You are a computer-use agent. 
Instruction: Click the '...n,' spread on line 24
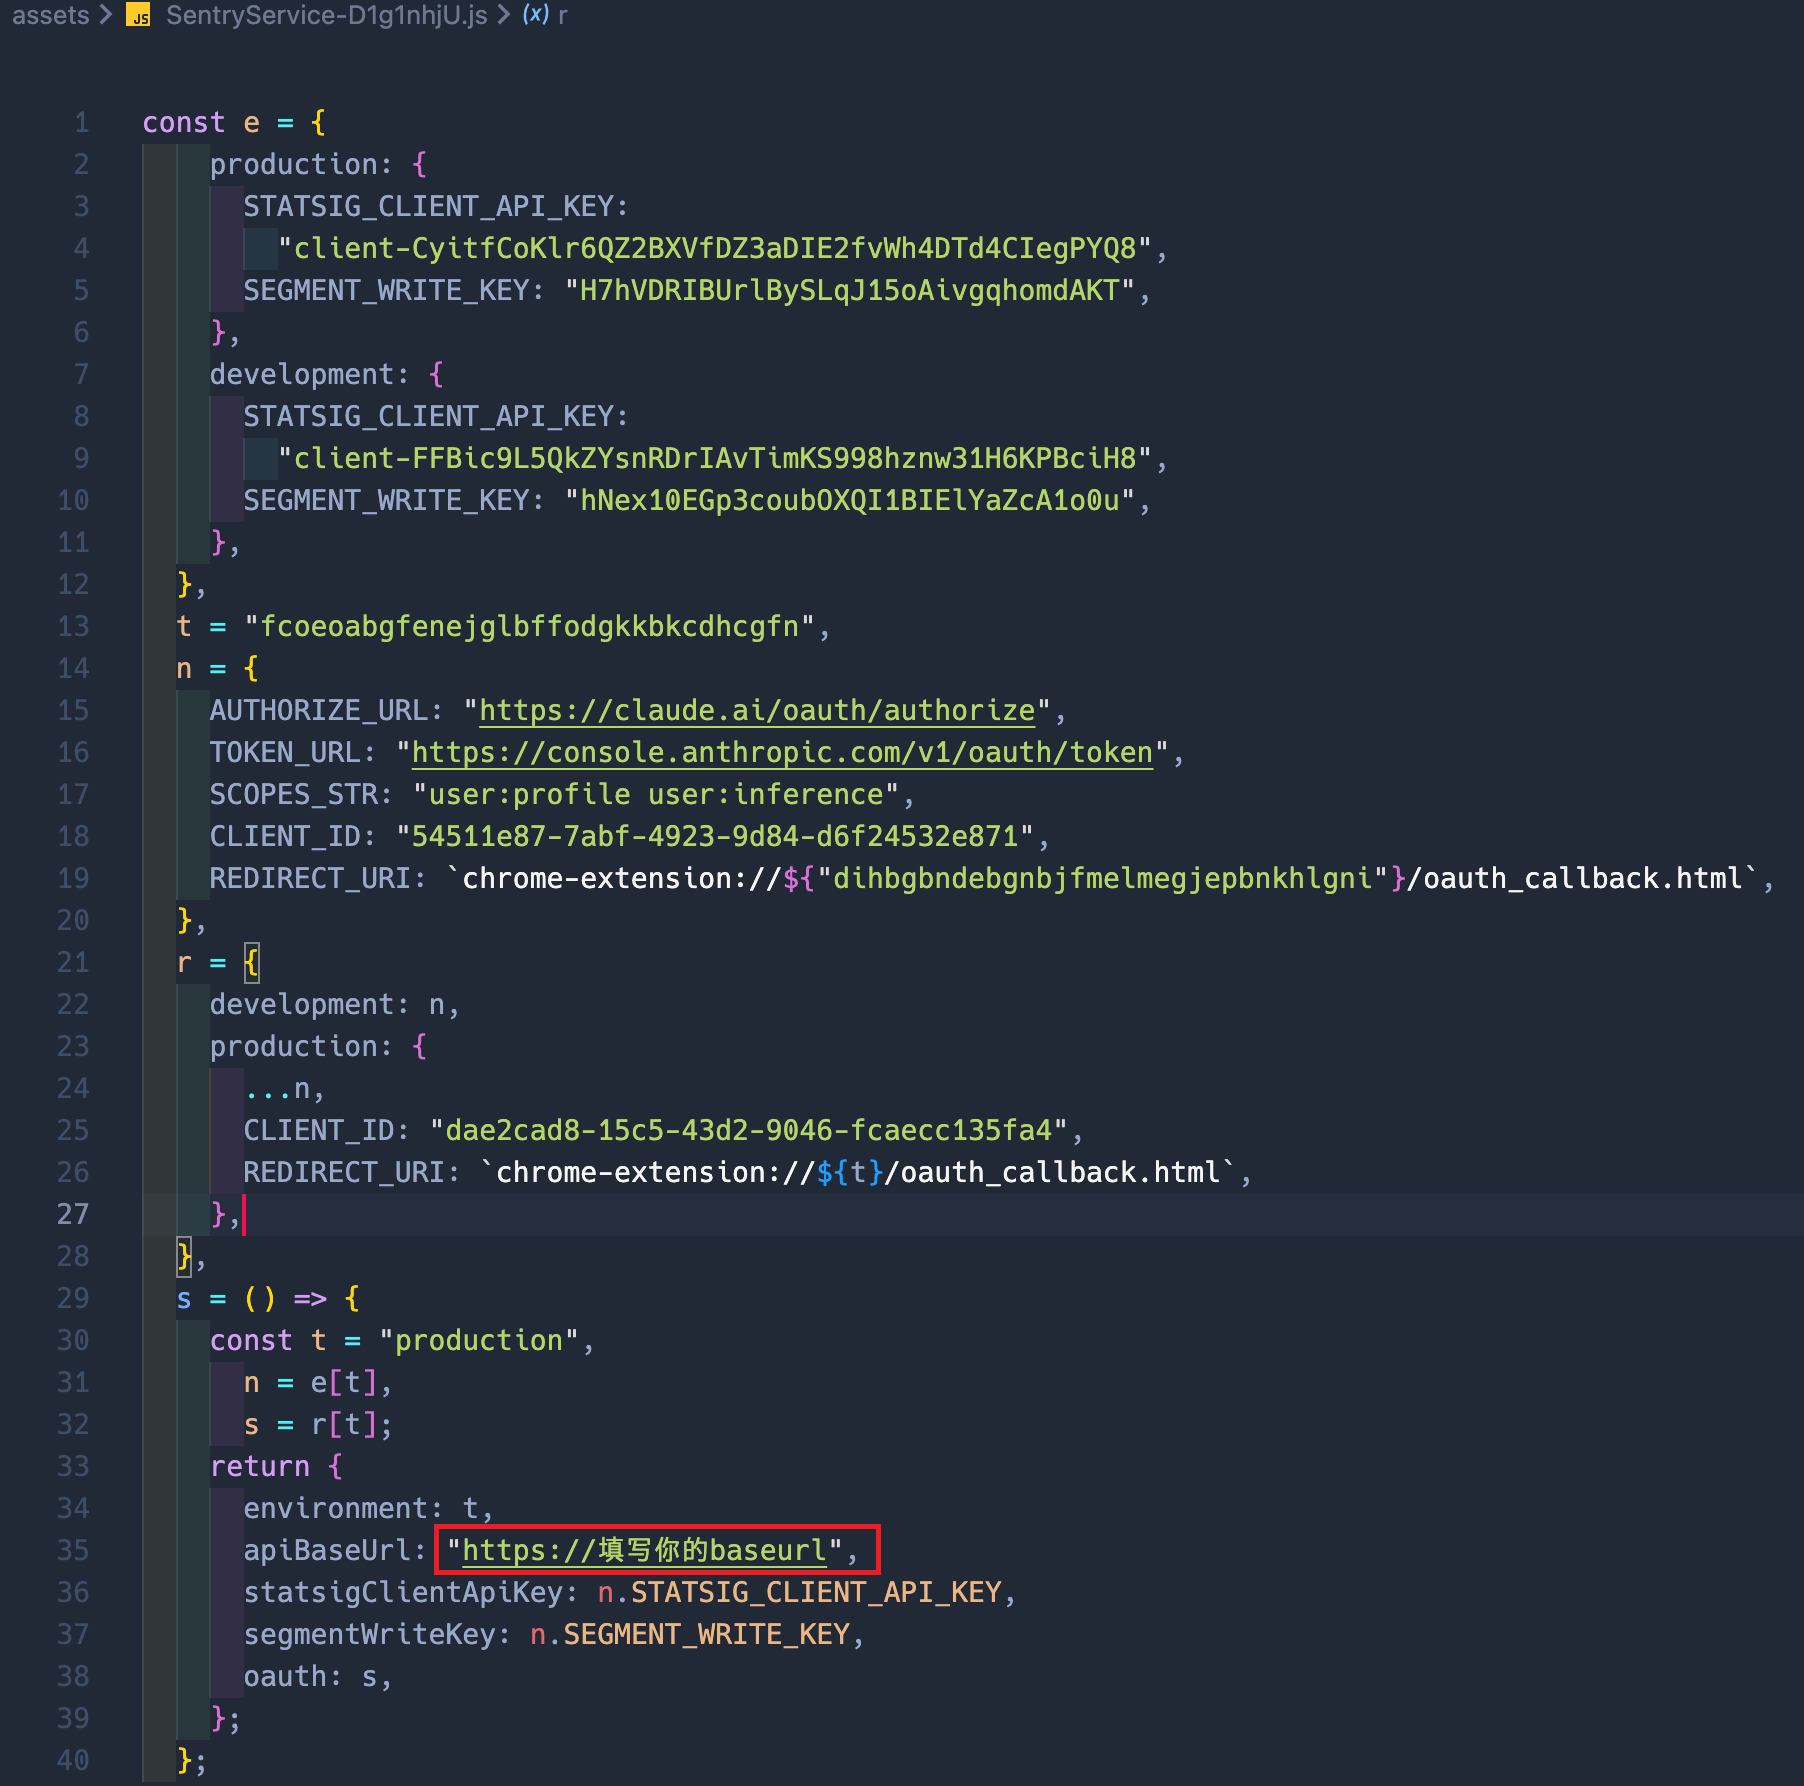tap(285, 1088)
